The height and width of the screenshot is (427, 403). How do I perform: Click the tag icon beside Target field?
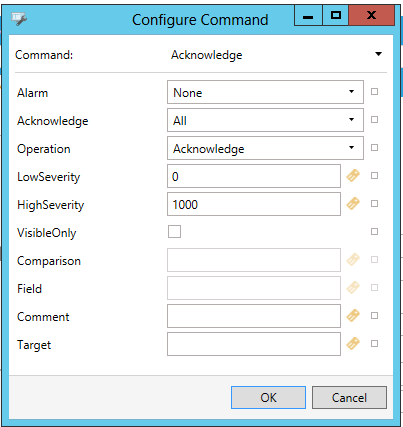coord(353,344)
